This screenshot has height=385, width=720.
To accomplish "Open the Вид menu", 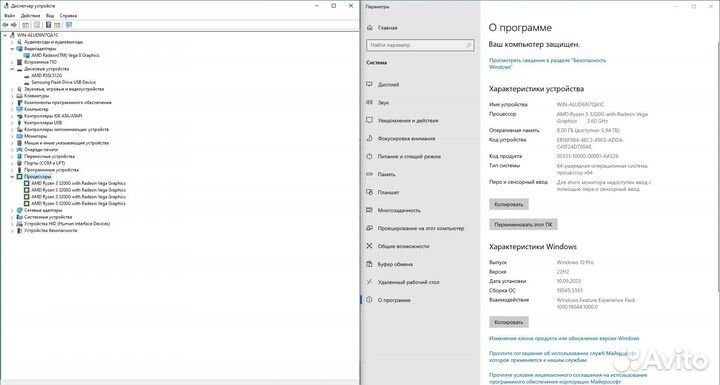I will (x=50, y=16).
